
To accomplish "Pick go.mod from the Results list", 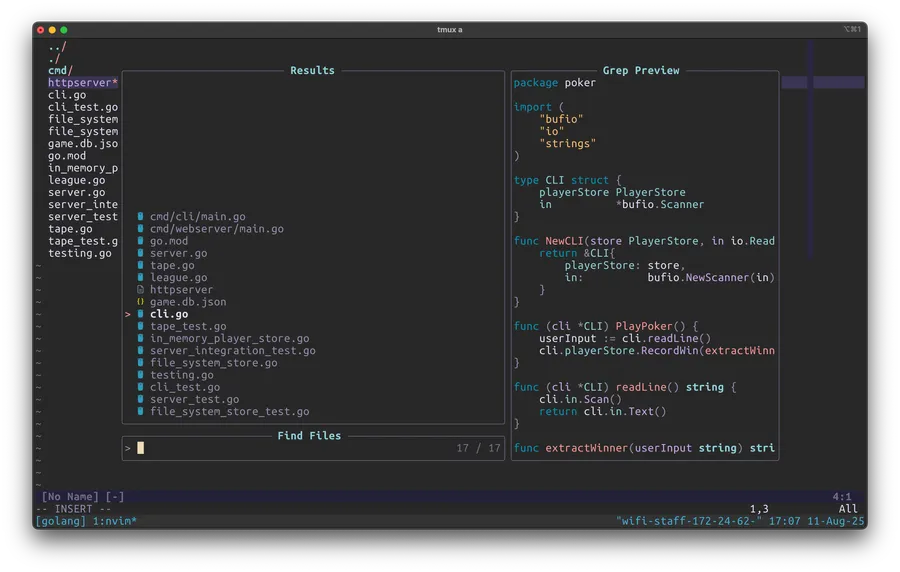I will [169, 241].
